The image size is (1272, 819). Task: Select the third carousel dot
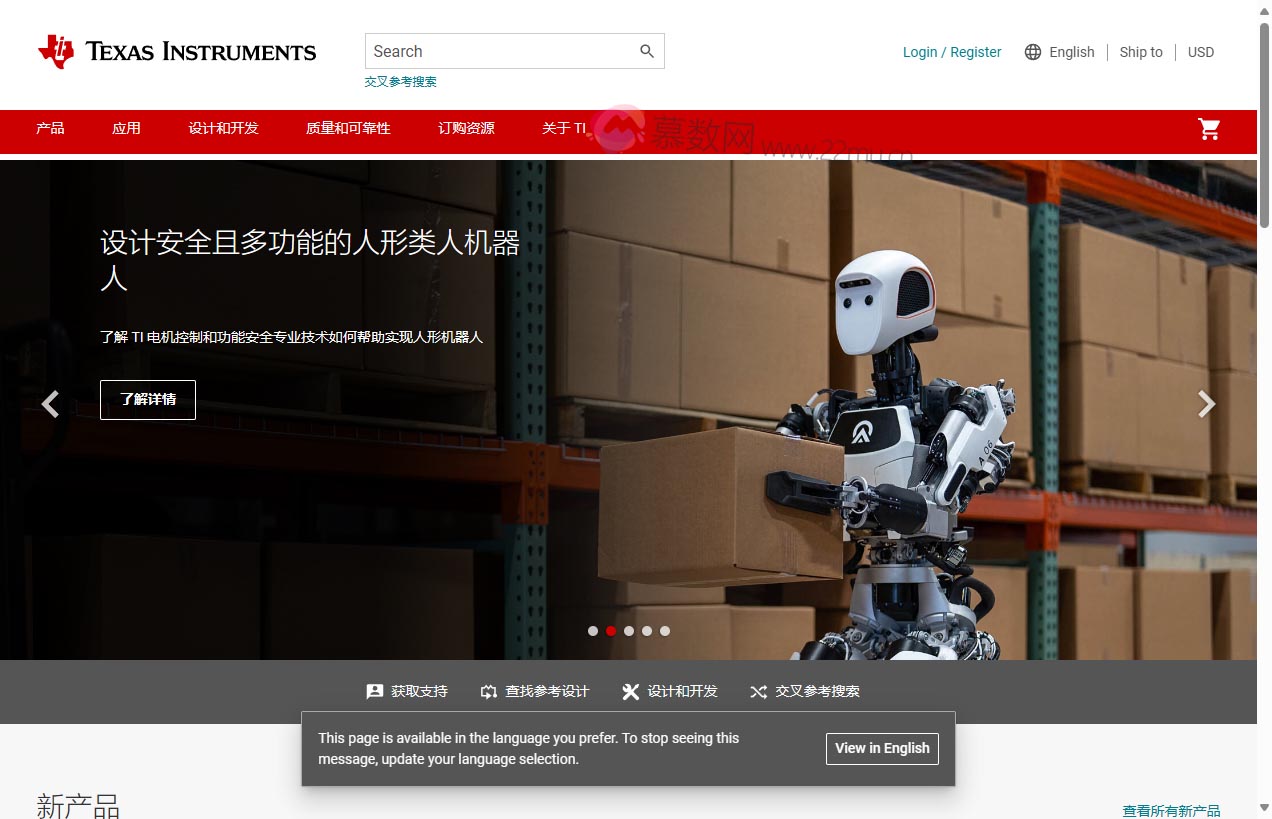pyautogui.click(x=629, y=631)
